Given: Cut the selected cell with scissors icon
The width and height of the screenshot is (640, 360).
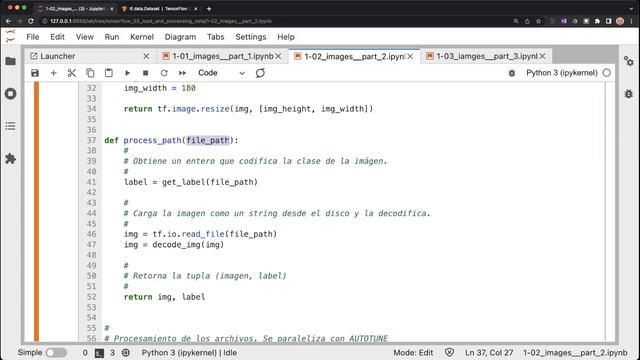Looking at the screenshot, I should [x=72, y=73].
